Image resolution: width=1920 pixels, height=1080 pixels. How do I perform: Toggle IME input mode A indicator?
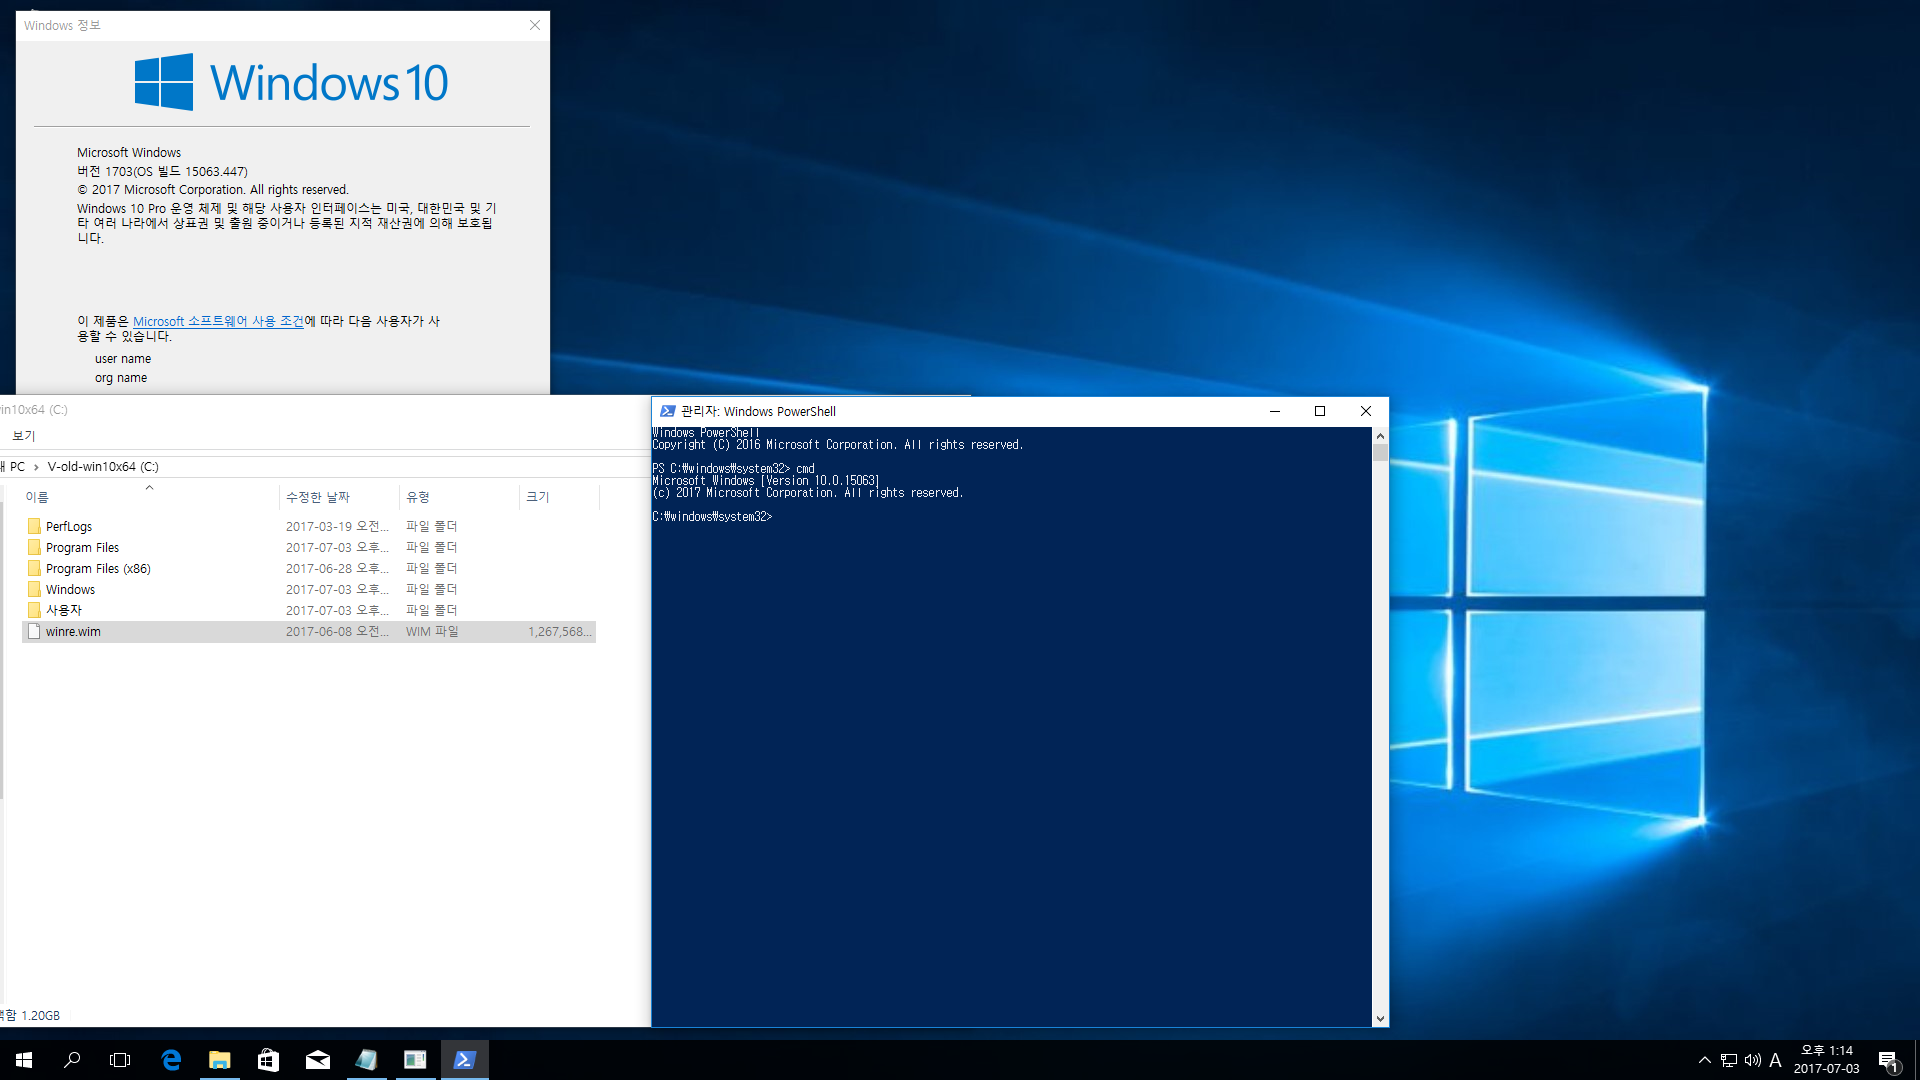(x=1776, y=1060)
